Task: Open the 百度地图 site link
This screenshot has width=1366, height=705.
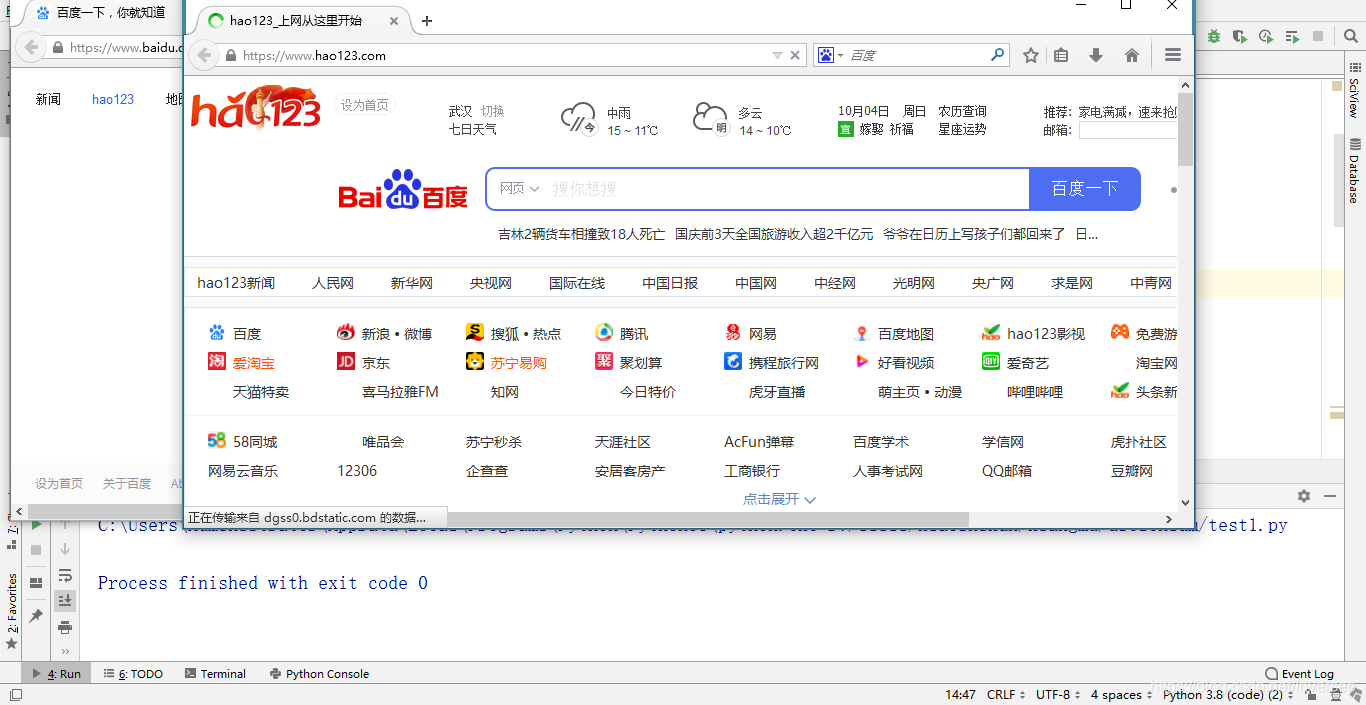Action: pyautogui.click(x=906, y=334)
